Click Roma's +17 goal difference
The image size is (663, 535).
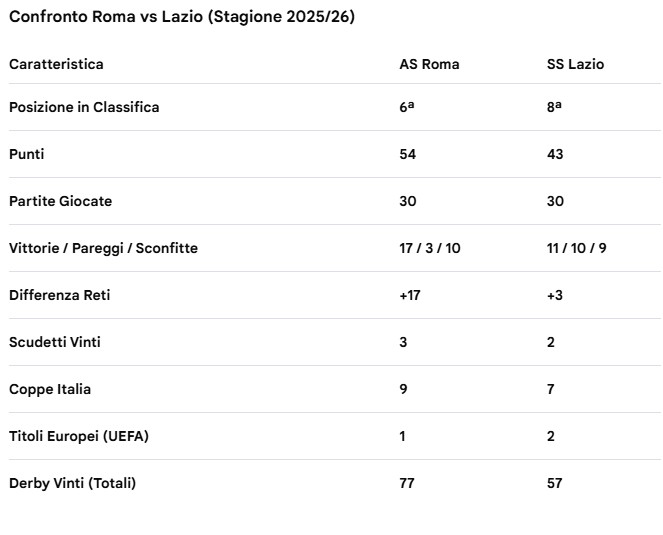click(410, 295)
